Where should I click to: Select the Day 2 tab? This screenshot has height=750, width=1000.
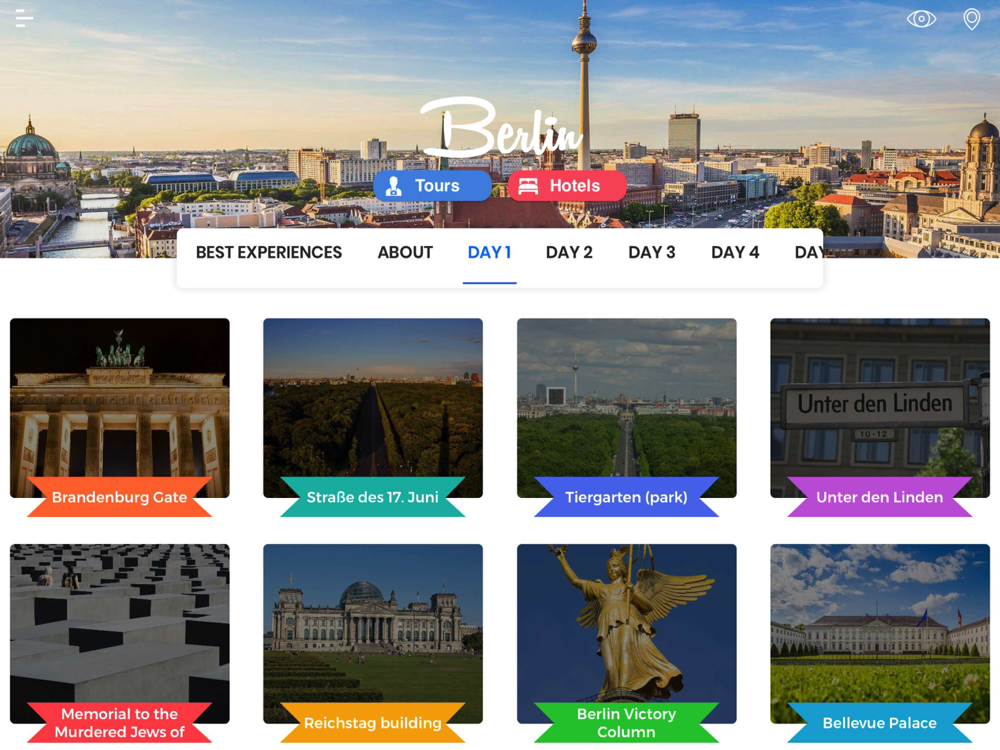tap(569, 253)
